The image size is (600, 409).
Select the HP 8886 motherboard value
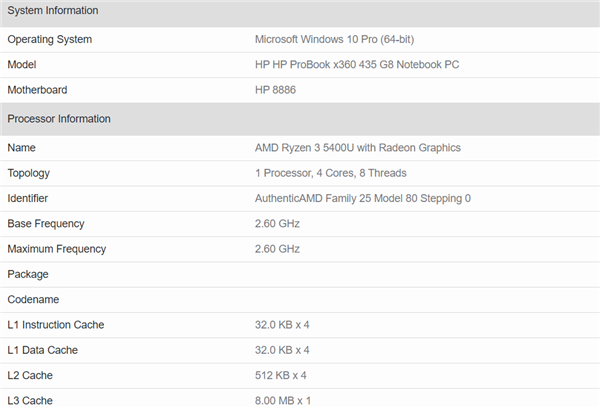pyautogui.click(x=276, y=90)
